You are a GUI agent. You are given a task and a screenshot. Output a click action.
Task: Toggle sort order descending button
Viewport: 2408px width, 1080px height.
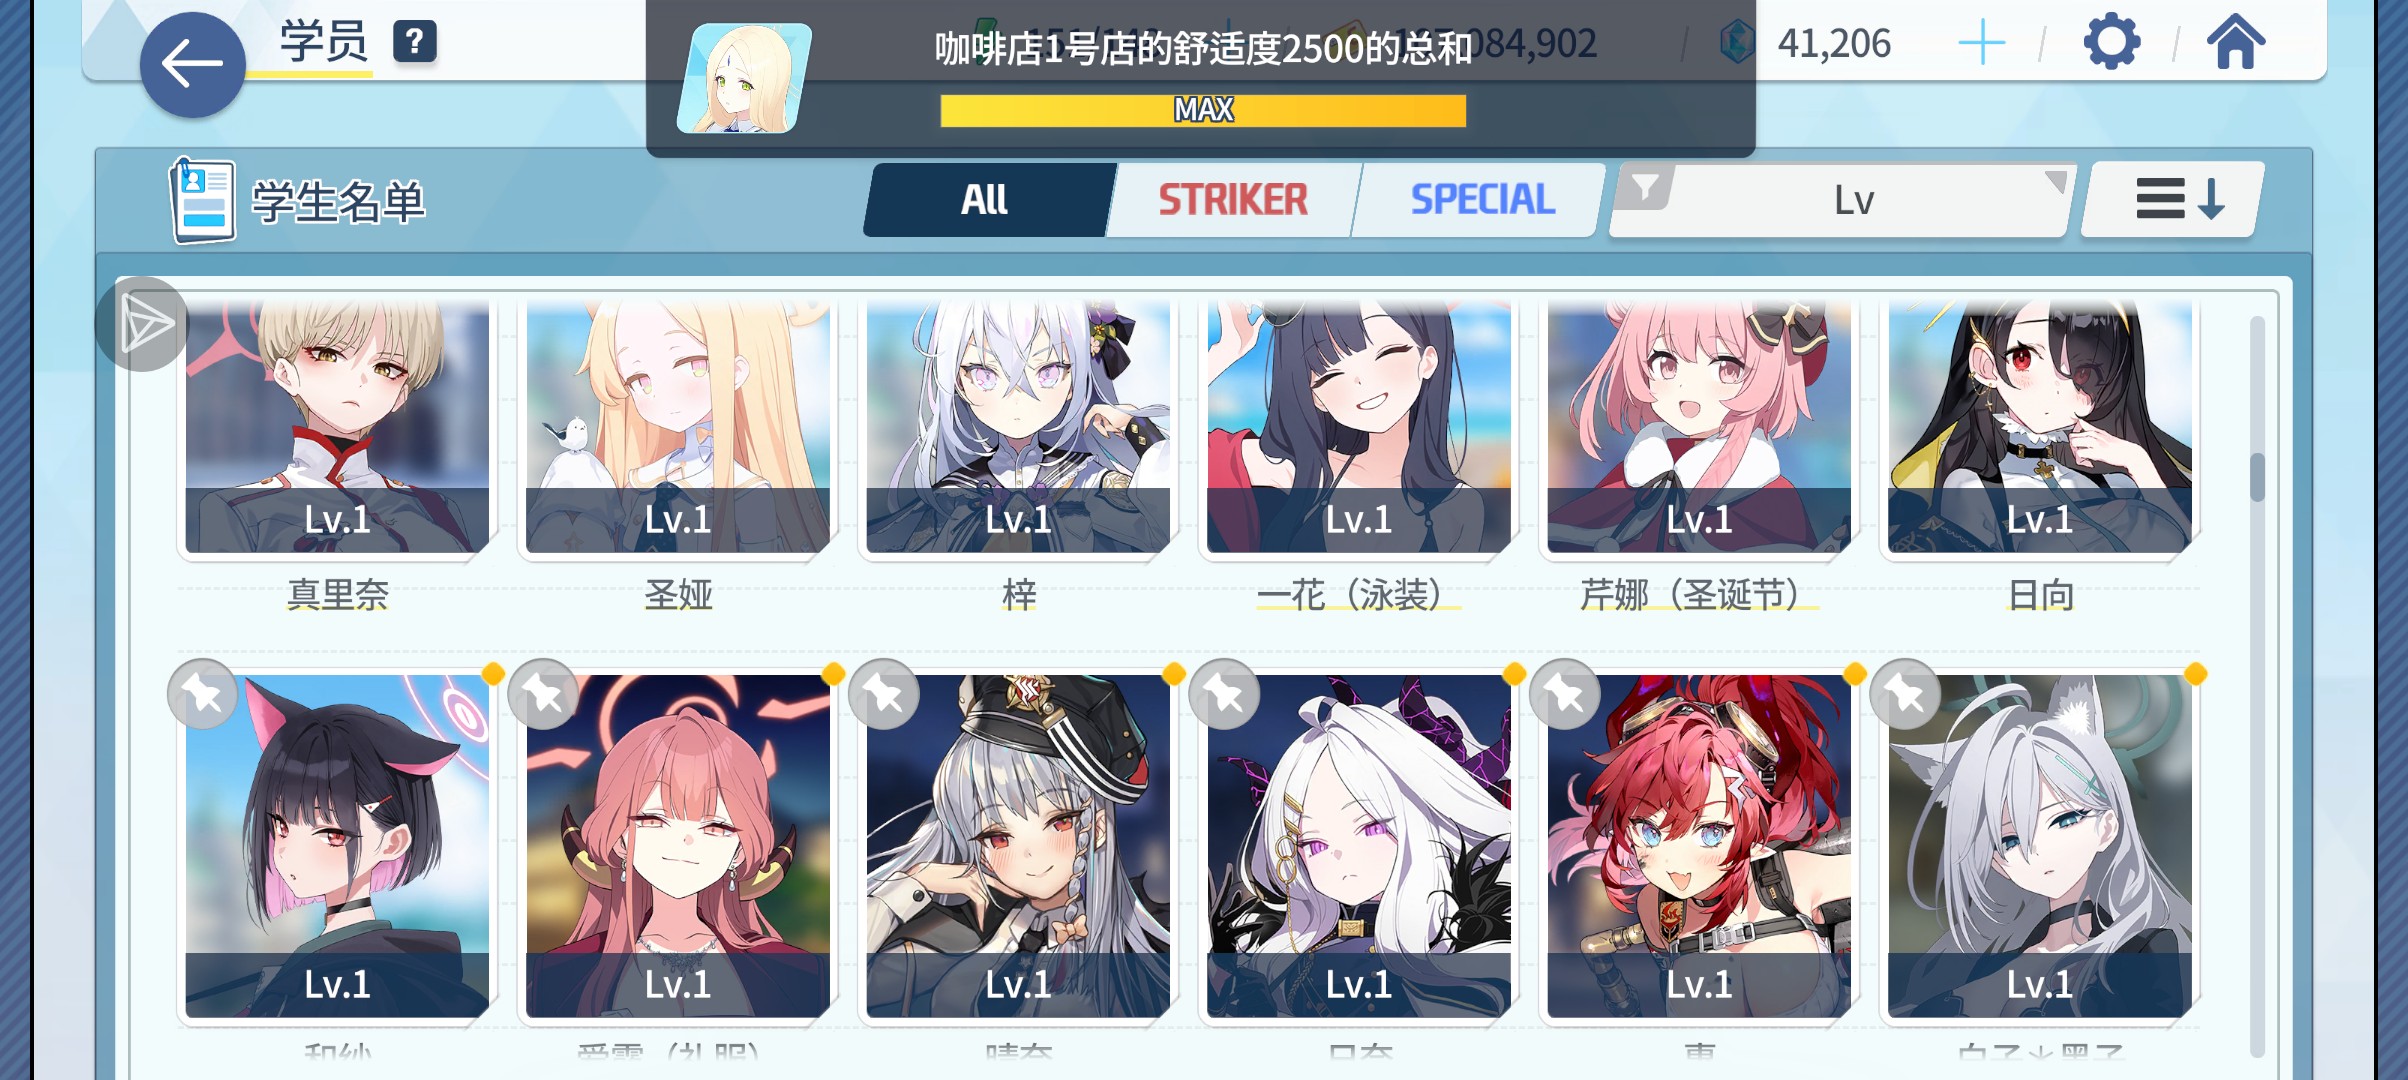[x=2171, y=200]
